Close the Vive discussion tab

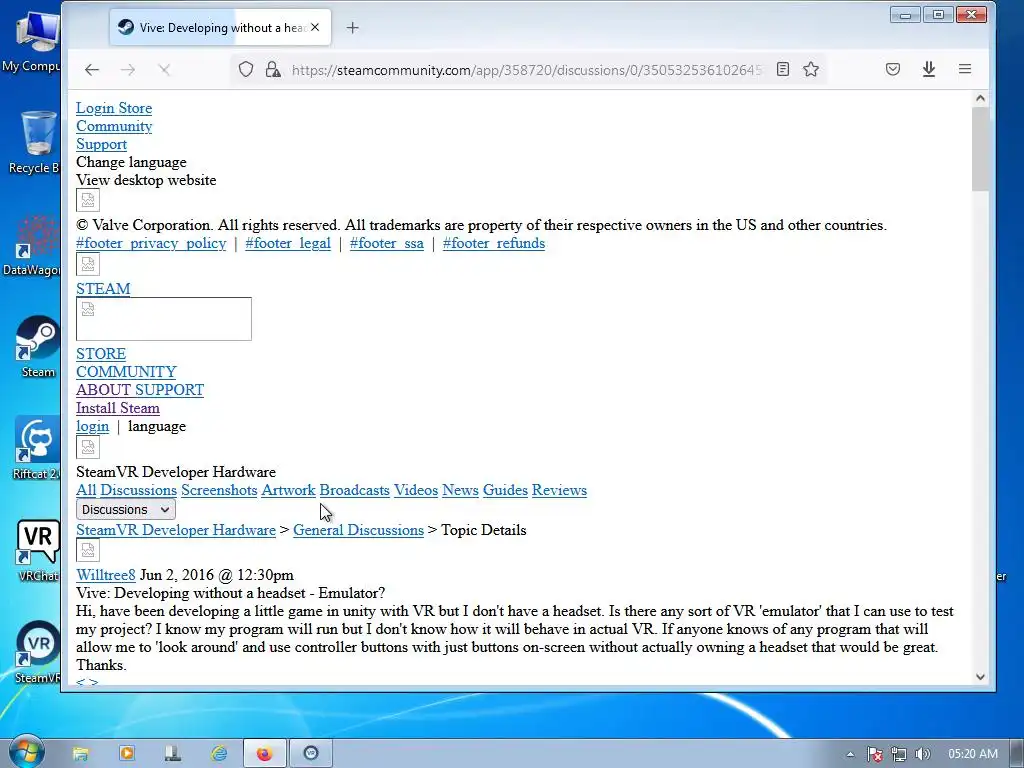coord(315,27)
